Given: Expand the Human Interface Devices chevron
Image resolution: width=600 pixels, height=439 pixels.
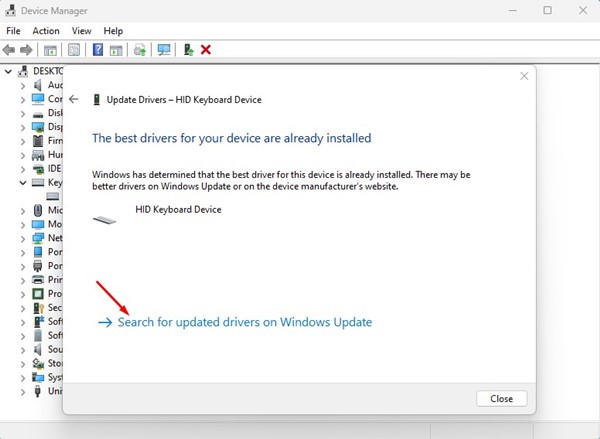Looking at the screenshot, I should tap(23, 155).
